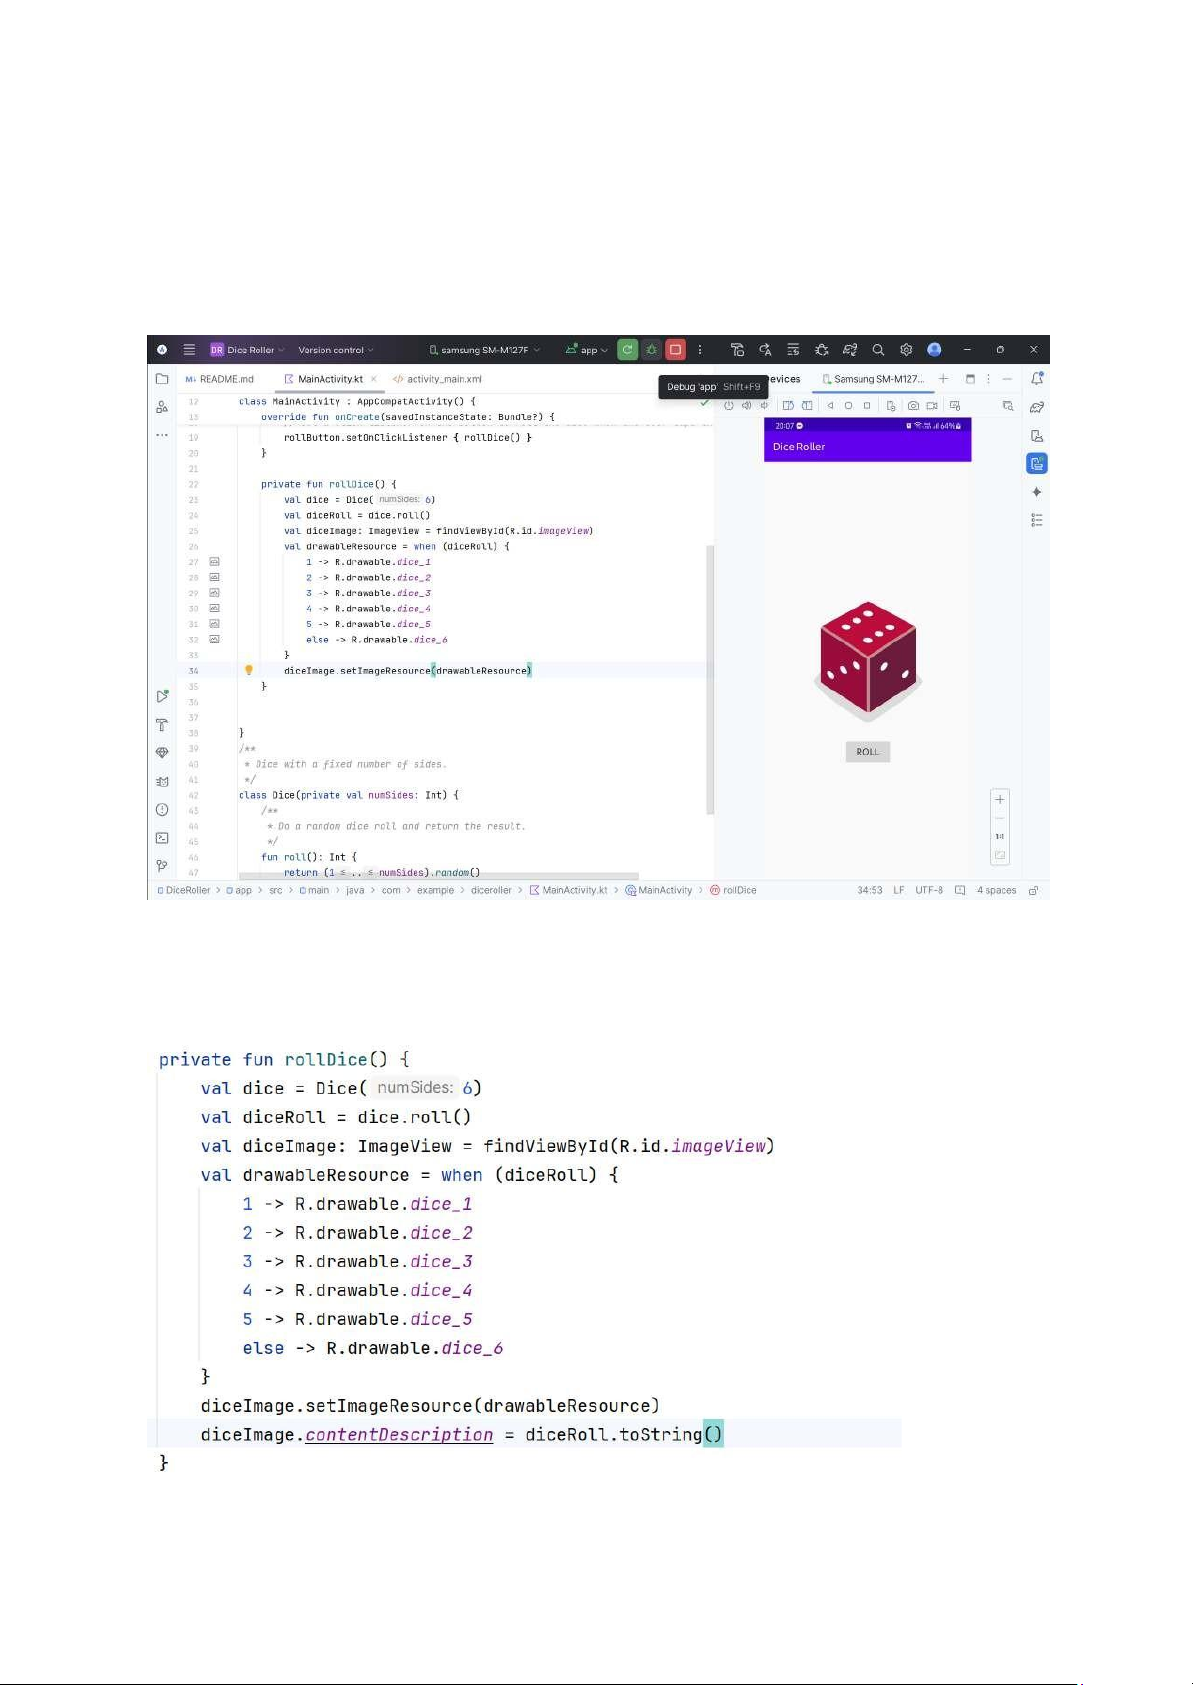
Task: Click the zoom in plus on device view
Action: point(999,799)
